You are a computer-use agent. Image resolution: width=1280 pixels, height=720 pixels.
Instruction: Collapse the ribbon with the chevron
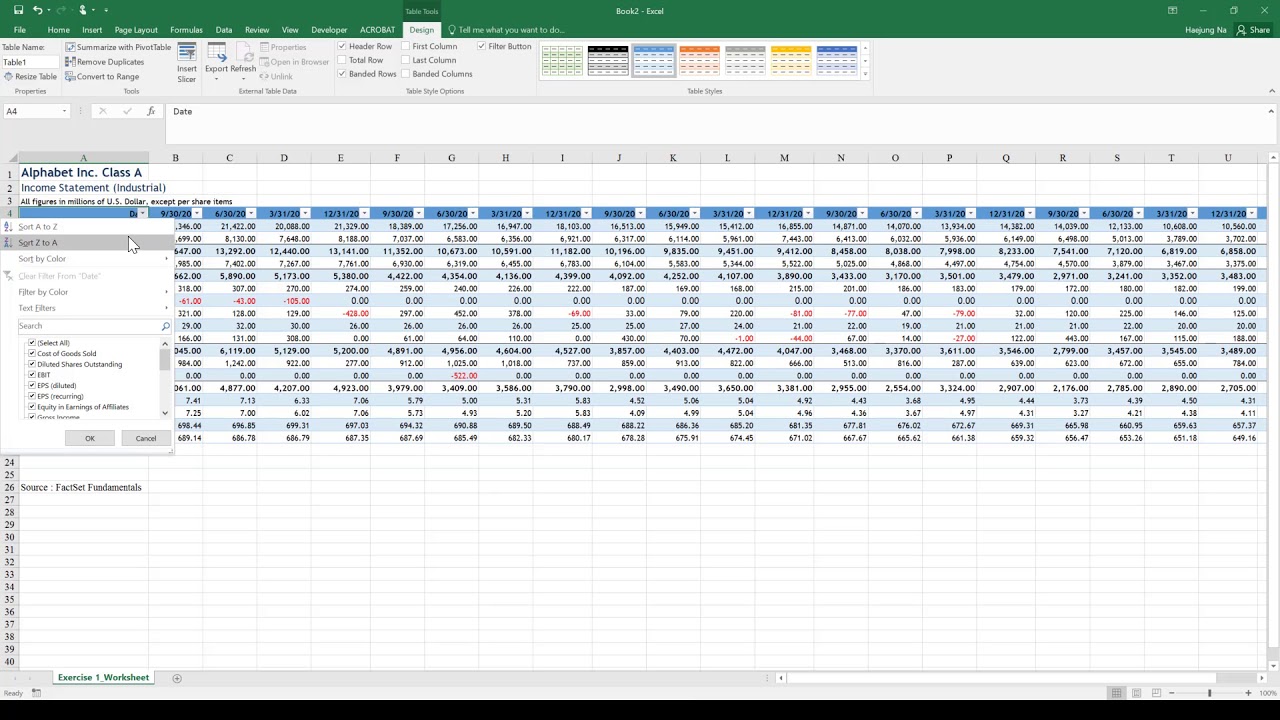(x=1271, y=91)
